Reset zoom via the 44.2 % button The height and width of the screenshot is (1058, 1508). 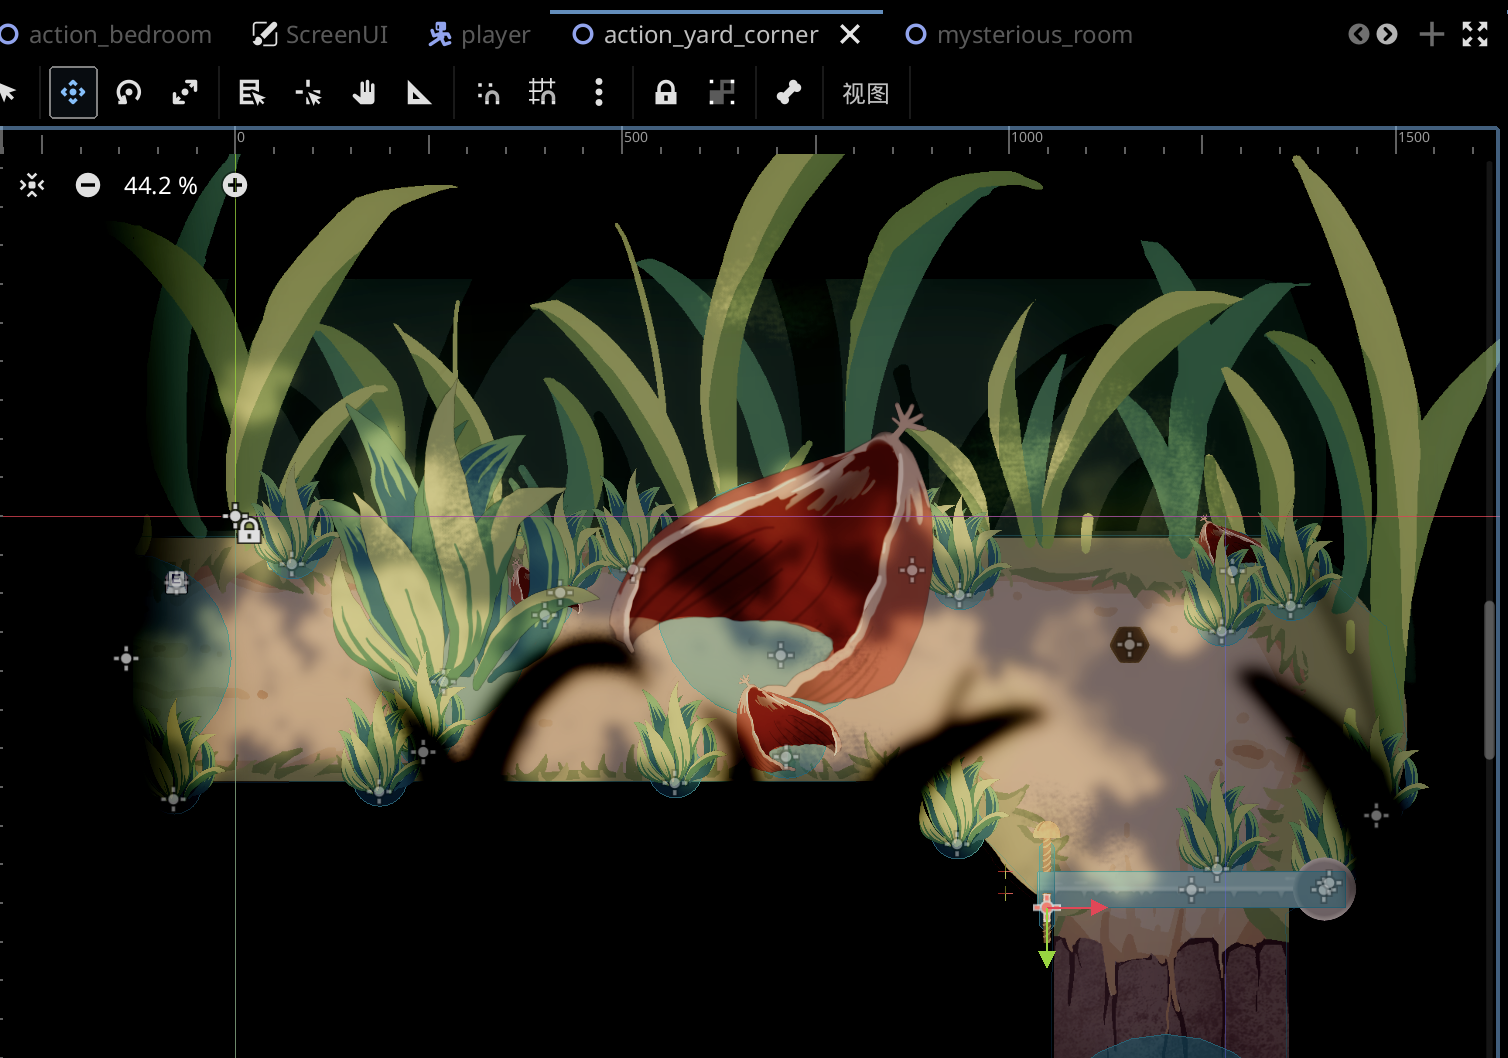160,185
